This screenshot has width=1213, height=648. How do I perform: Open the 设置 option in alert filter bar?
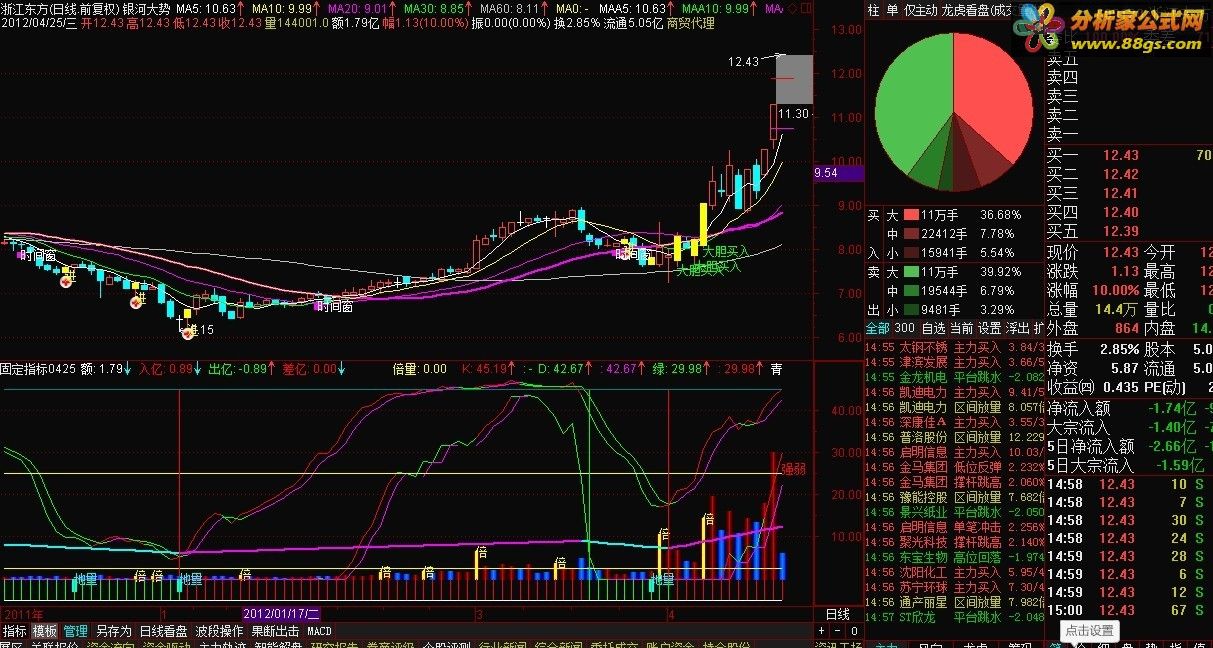coord(990,328)
